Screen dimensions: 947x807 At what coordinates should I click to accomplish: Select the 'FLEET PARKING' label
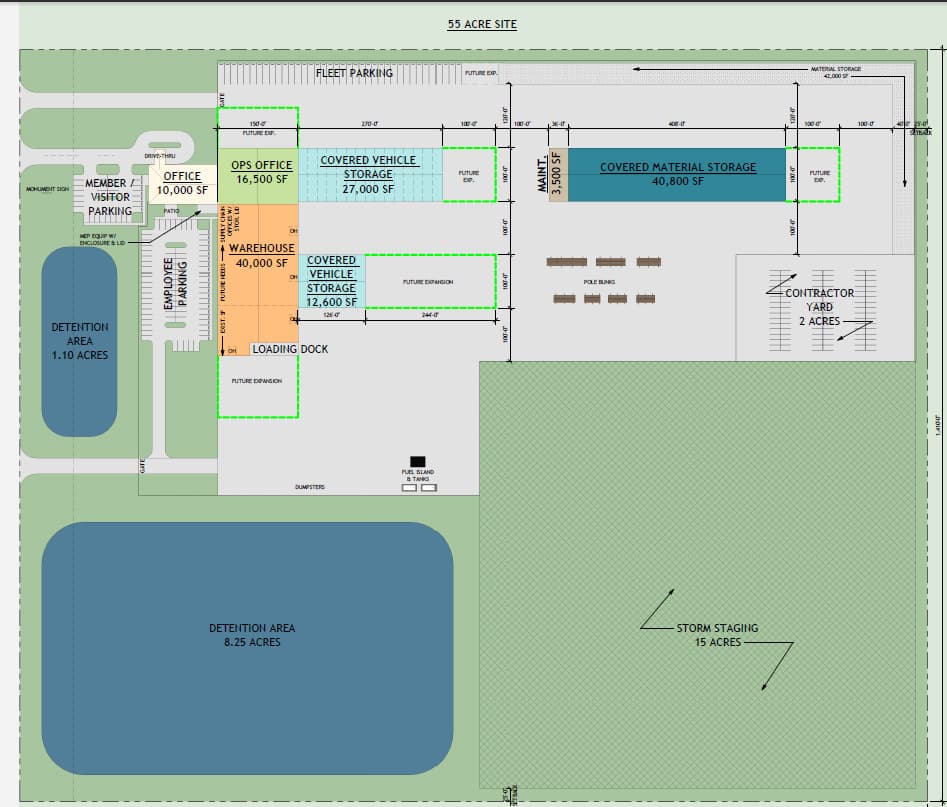(x=355, y=73)
